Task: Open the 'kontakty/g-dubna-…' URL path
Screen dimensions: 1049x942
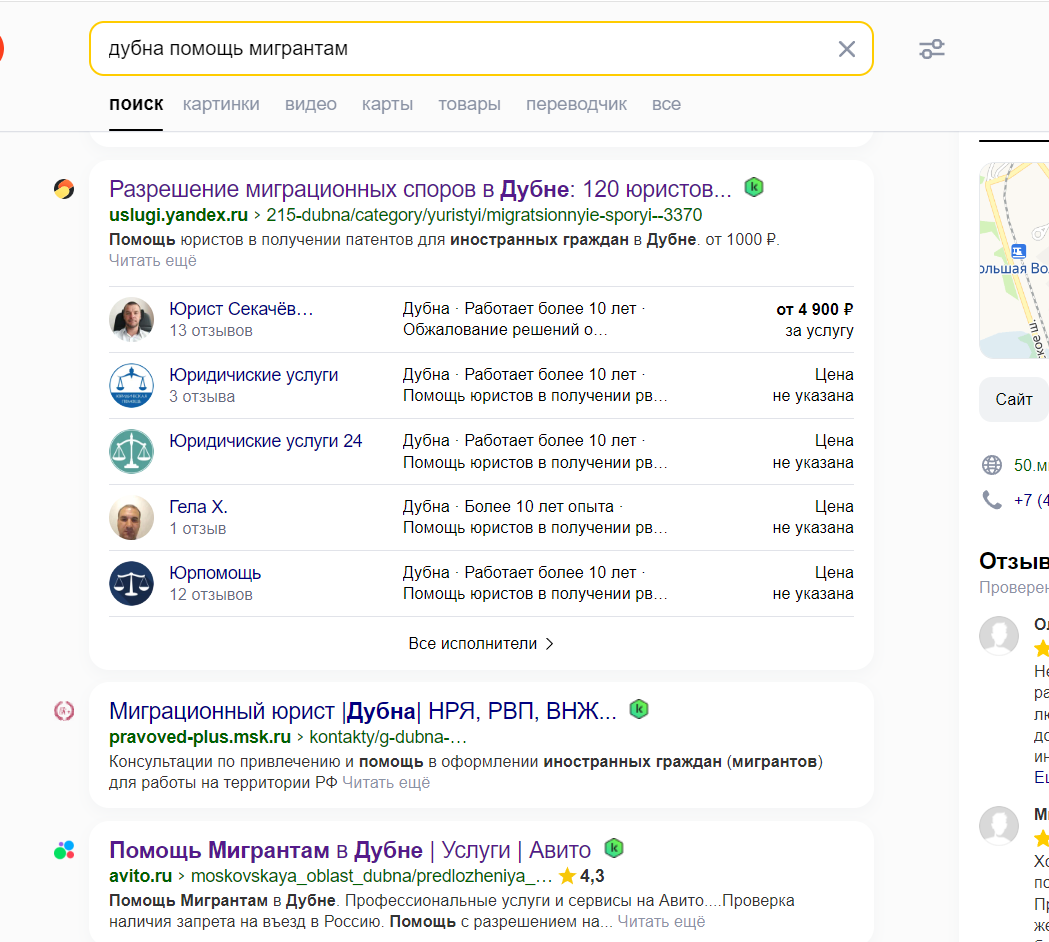Action: pyautogui.click(x=388, y=737)
